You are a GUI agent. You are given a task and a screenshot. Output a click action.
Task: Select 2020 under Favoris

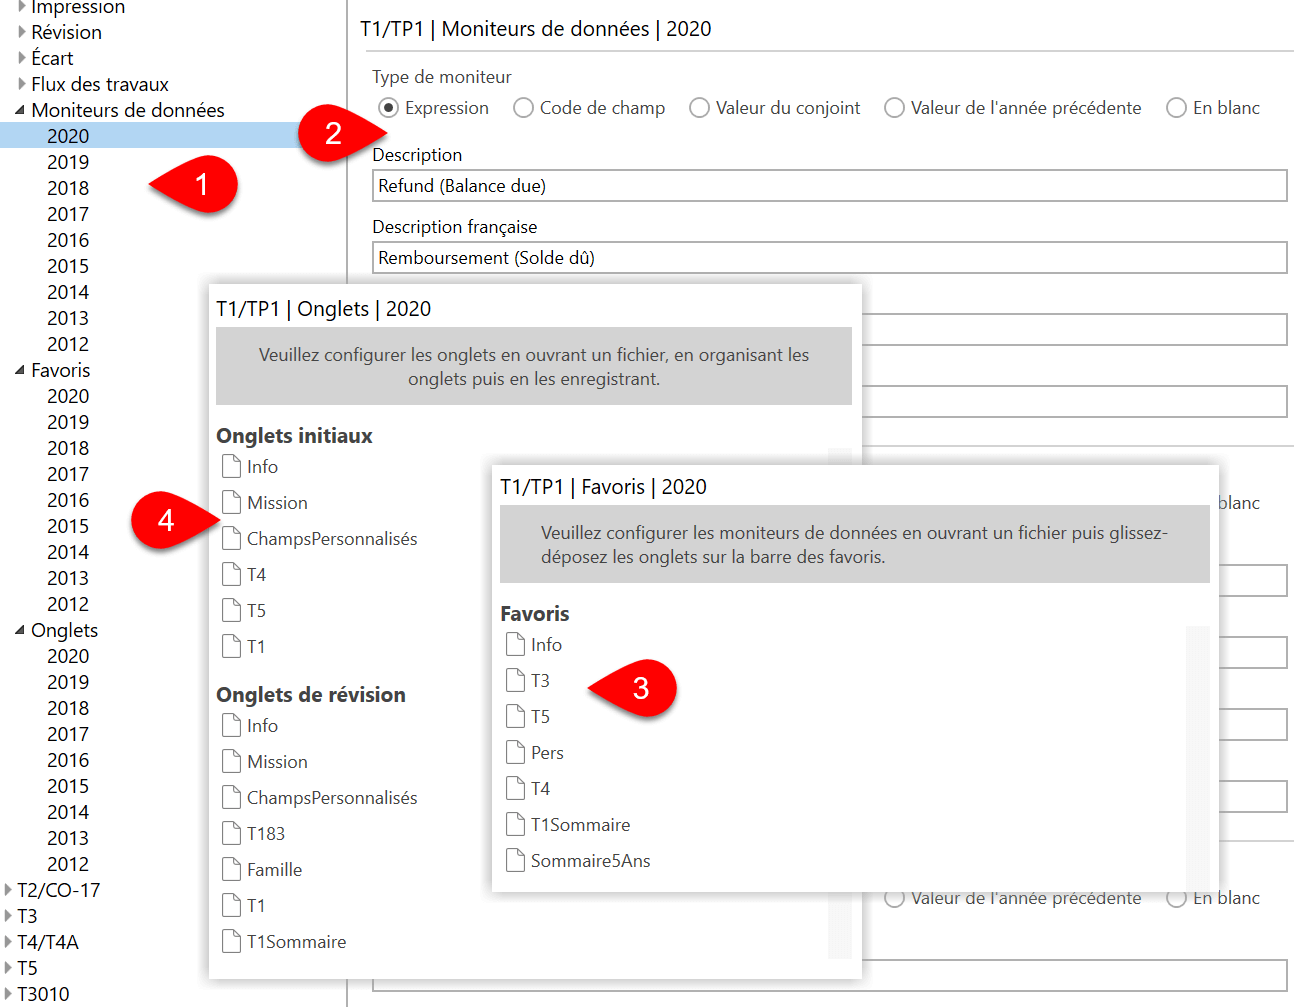pos(68,396)
